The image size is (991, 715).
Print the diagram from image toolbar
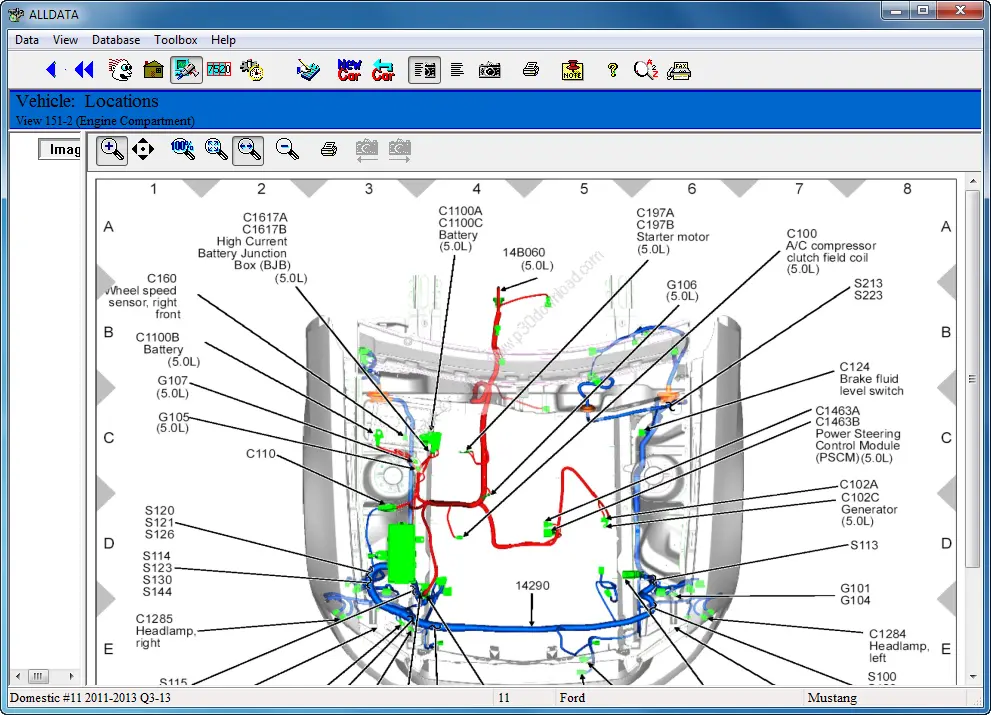pos(328,150)
